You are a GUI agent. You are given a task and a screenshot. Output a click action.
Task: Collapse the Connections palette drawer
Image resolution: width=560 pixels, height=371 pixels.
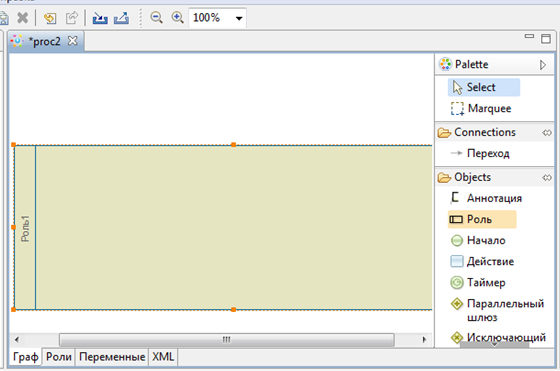[x=546, y=133]
